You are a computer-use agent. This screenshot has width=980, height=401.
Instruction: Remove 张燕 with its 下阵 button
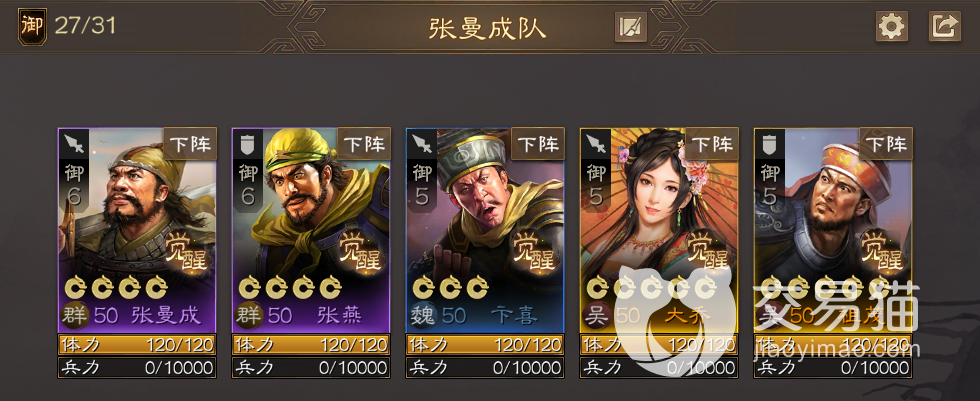[x=364, y=144]
